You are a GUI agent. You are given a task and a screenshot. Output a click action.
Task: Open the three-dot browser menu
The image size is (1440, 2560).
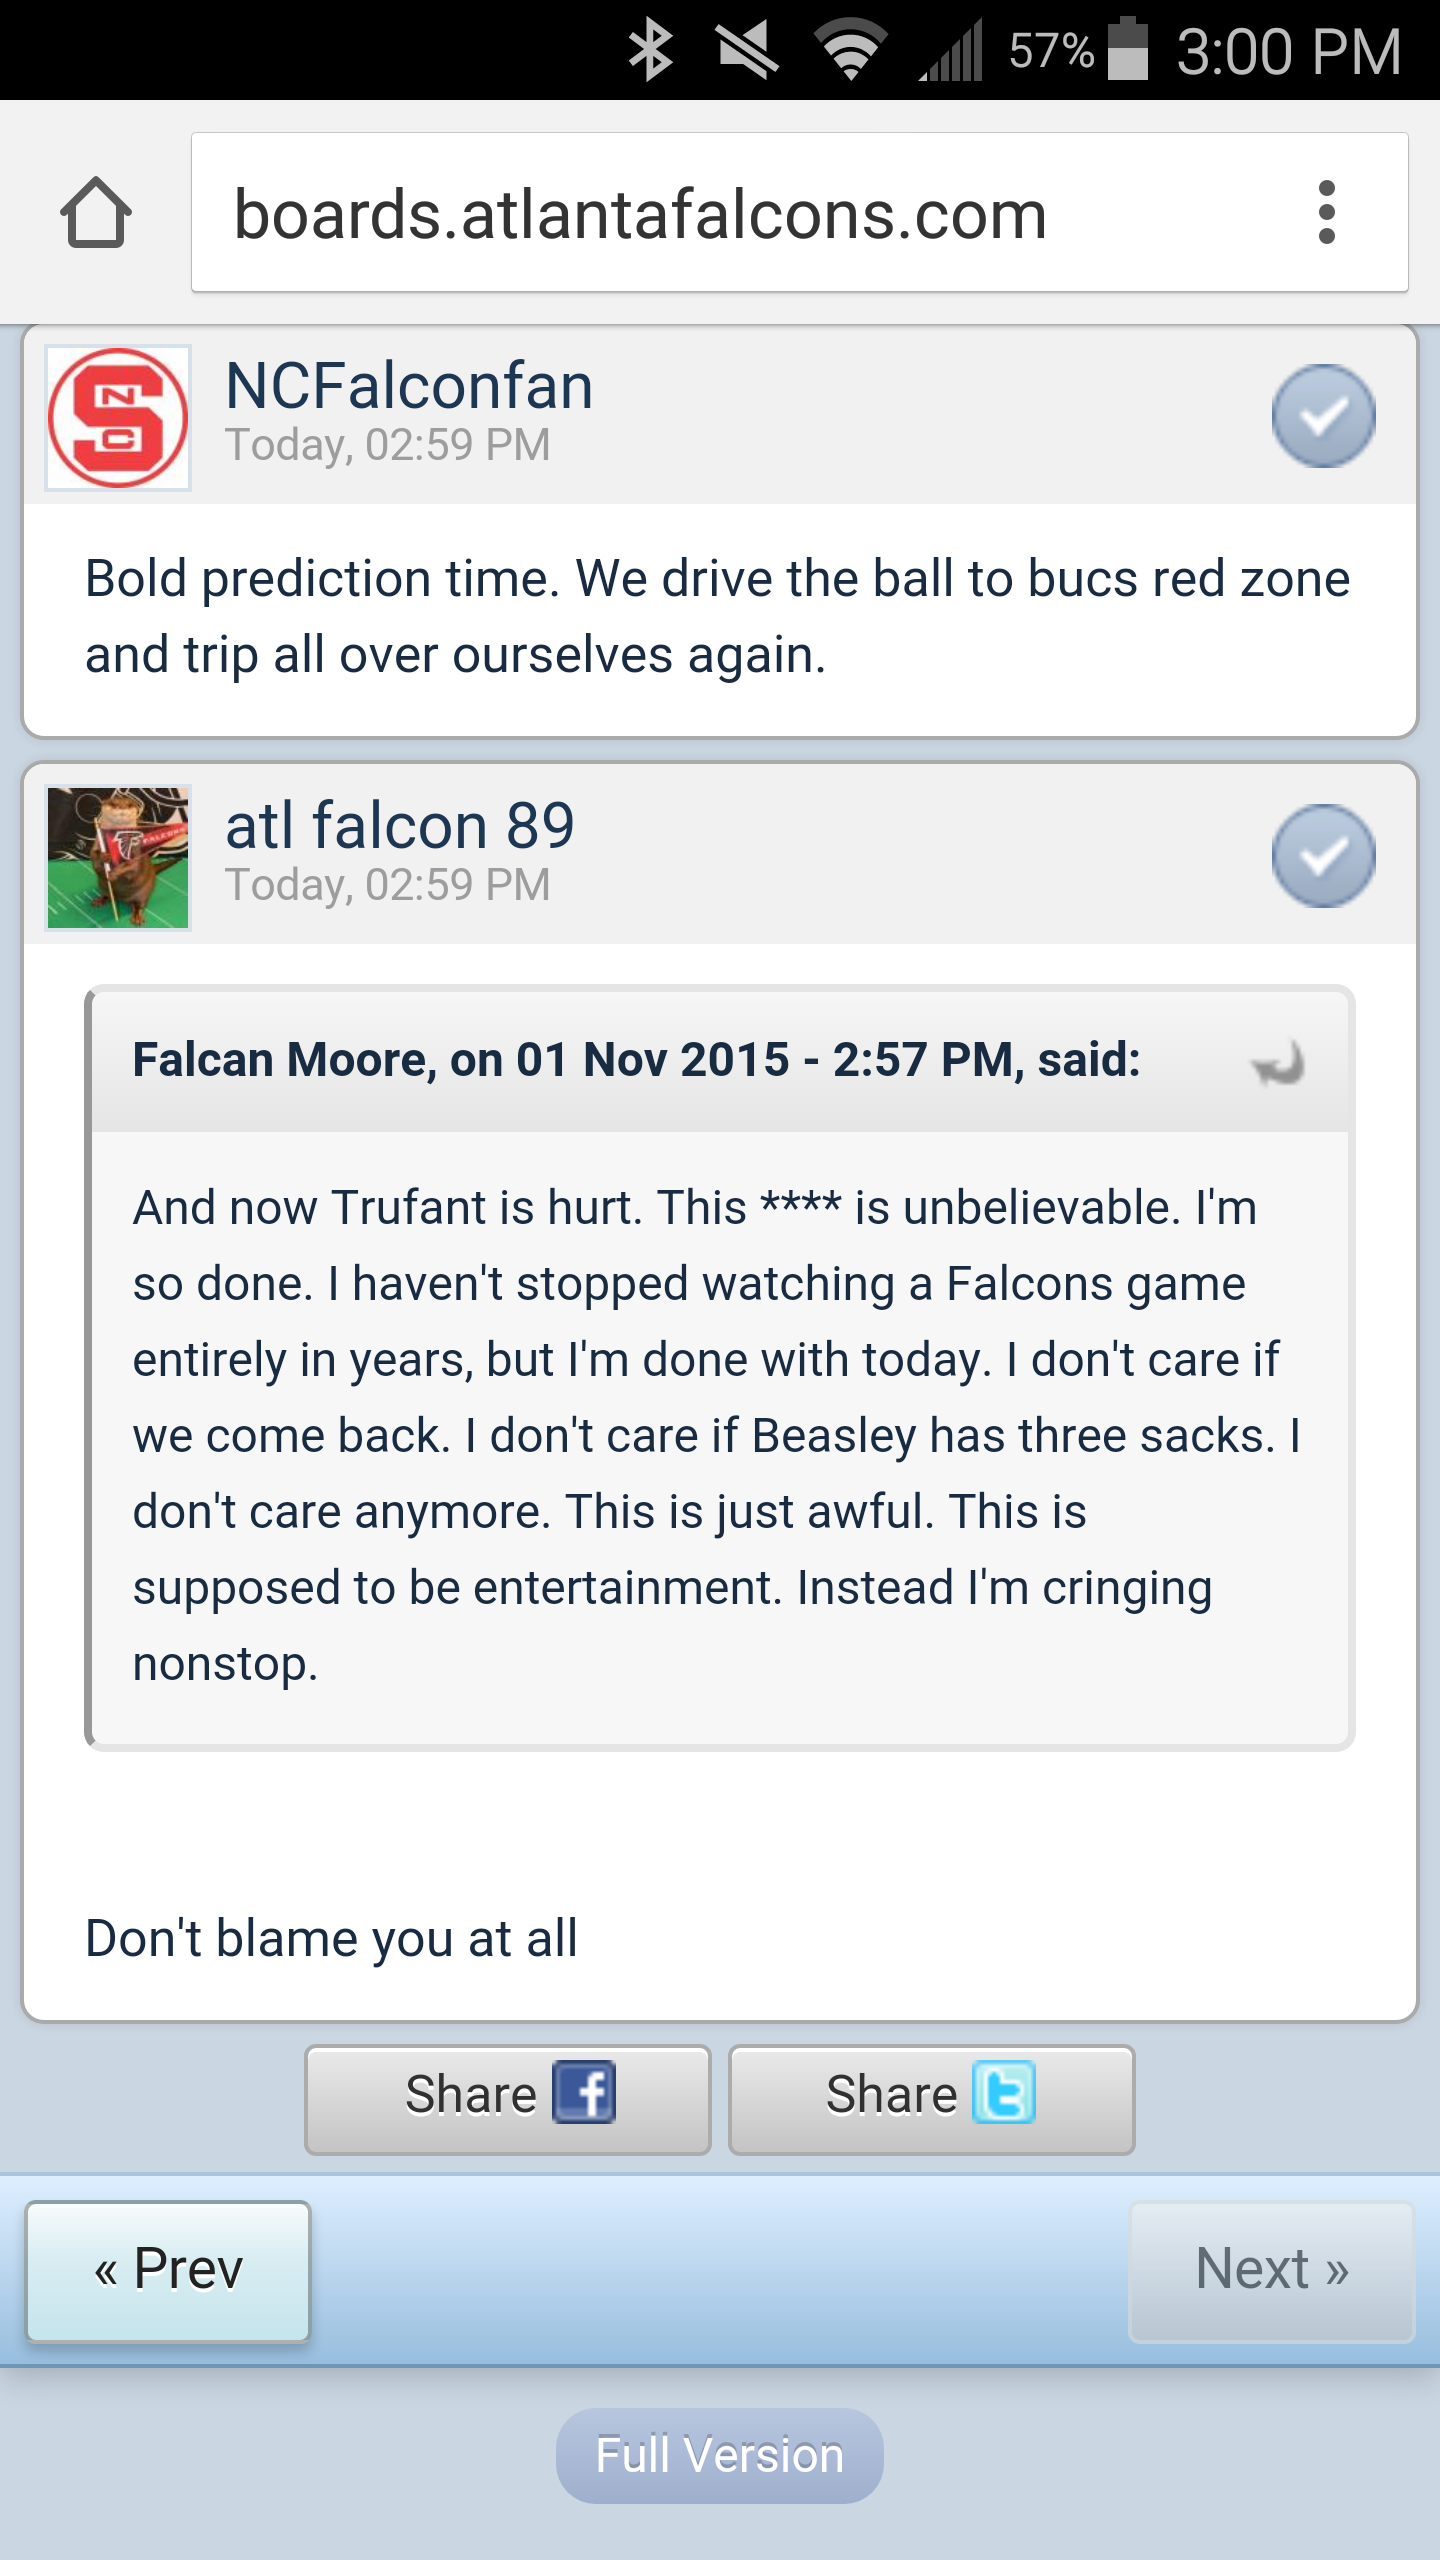tap(1326, 212)
